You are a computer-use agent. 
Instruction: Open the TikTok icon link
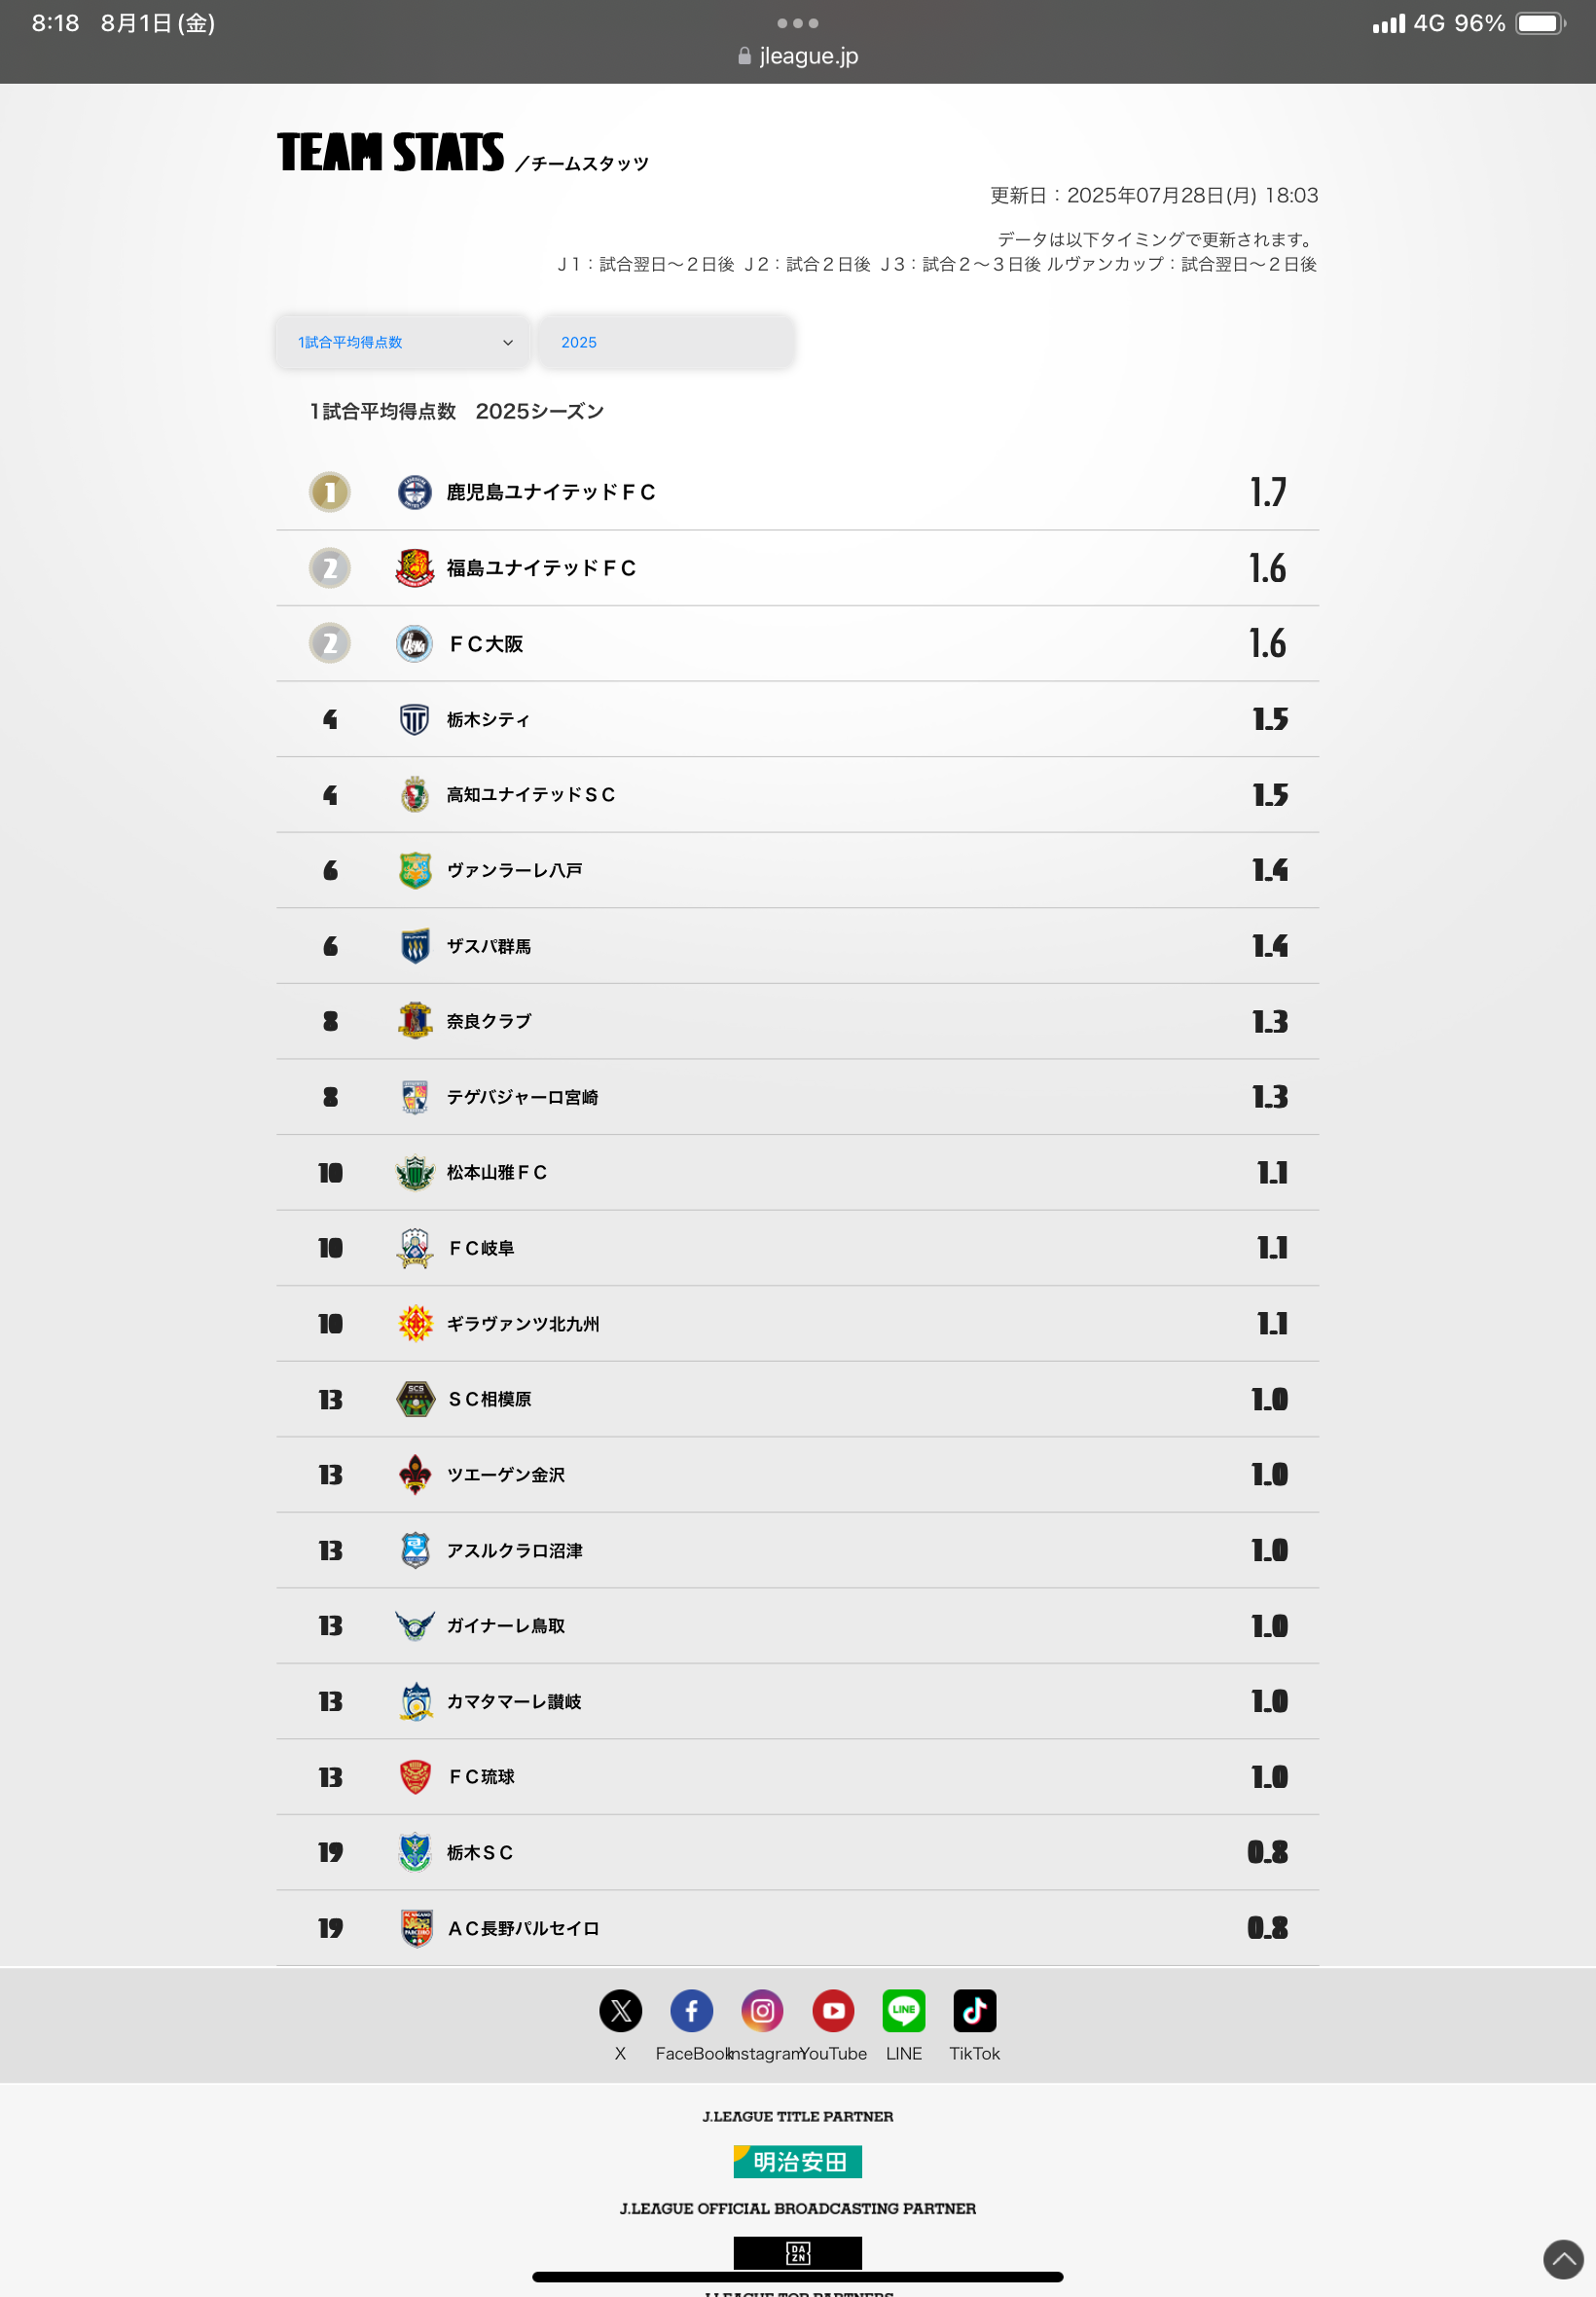[x=975, y=2010]
